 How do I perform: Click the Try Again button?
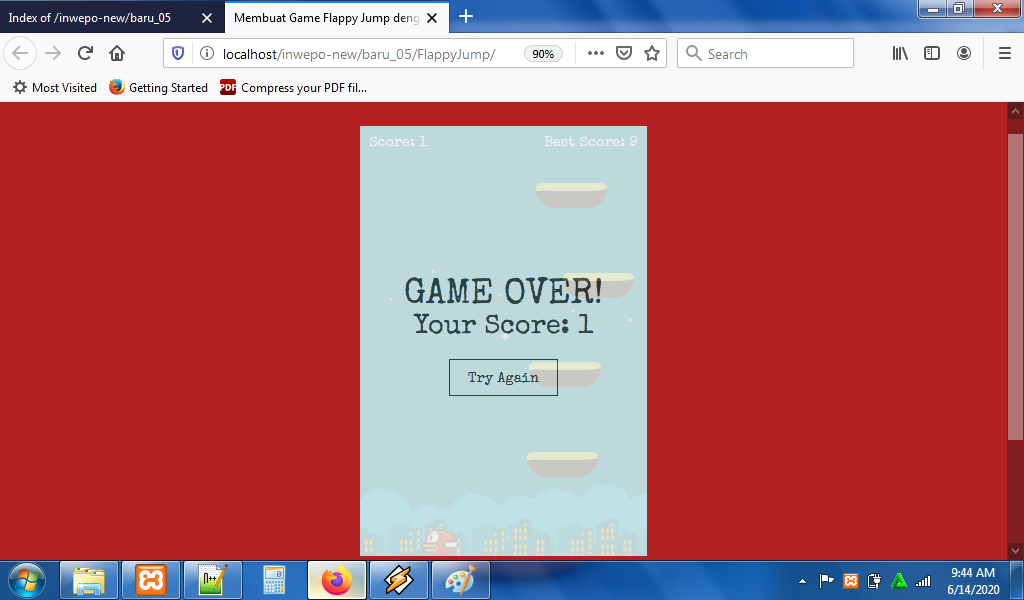pyautogui.click(x=503, y=377)
